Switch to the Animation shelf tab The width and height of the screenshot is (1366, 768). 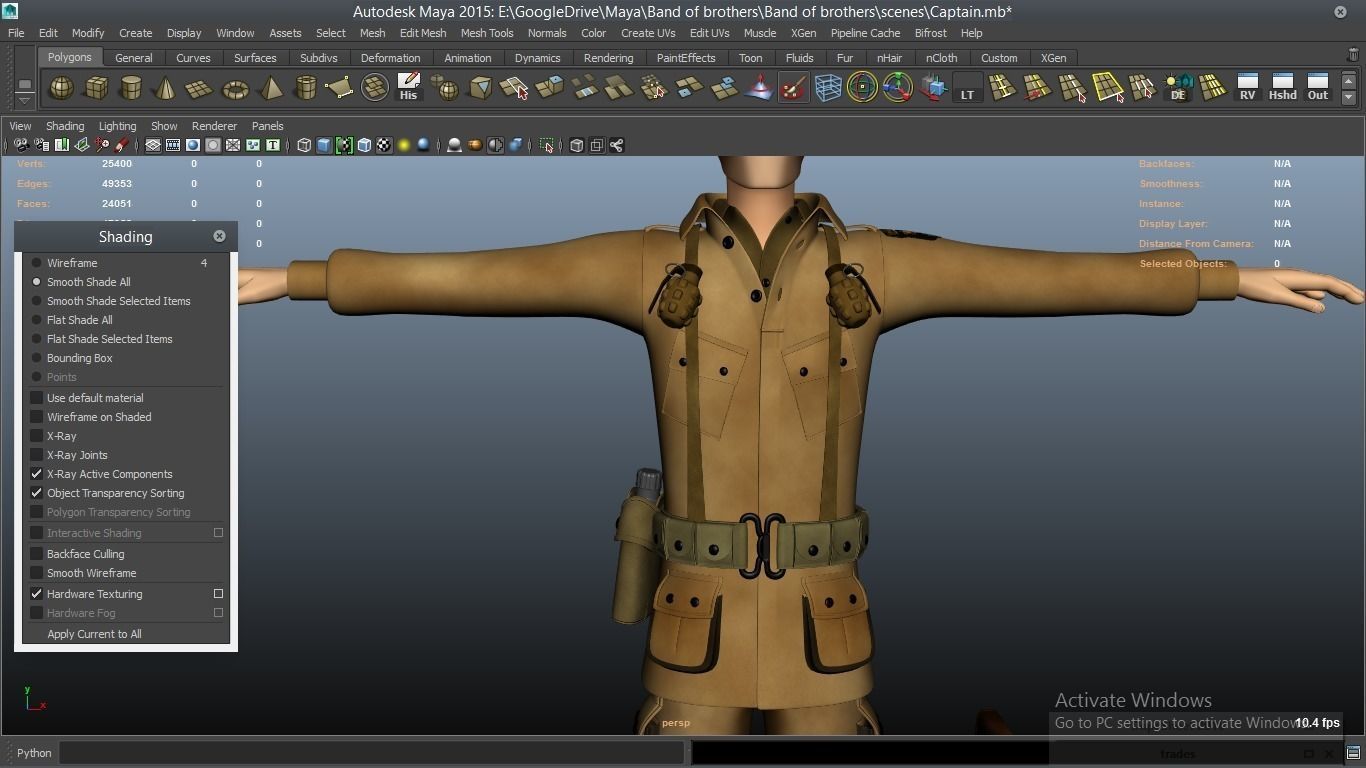(467, 58)
